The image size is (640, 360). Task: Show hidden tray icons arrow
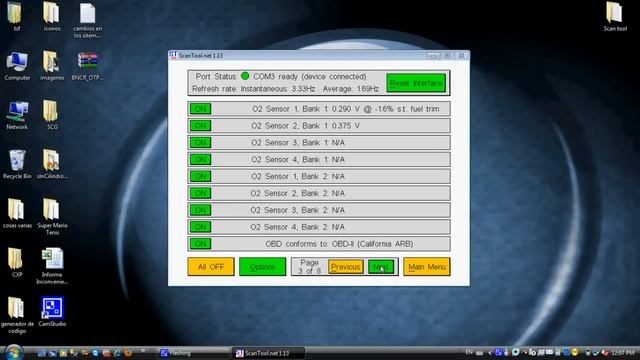click(490, 353)
